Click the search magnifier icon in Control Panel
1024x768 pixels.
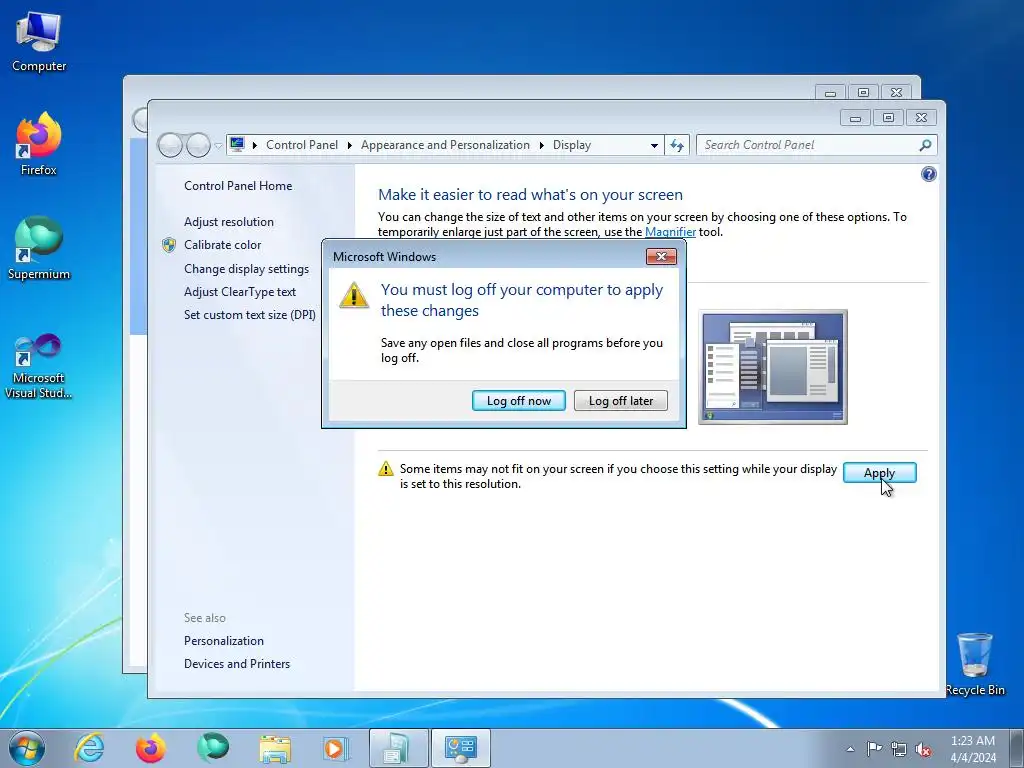coord(925,145)
